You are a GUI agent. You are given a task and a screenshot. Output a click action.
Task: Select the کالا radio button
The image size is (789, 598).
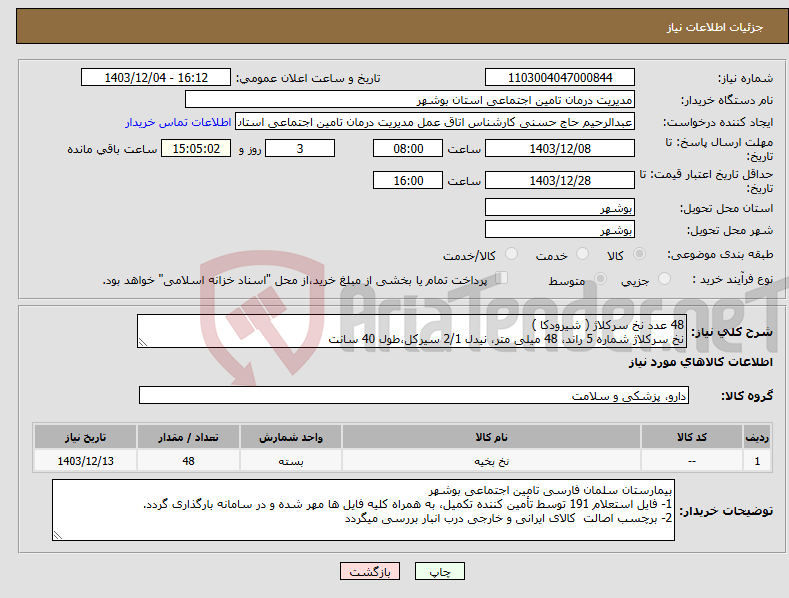pos(640,254)
